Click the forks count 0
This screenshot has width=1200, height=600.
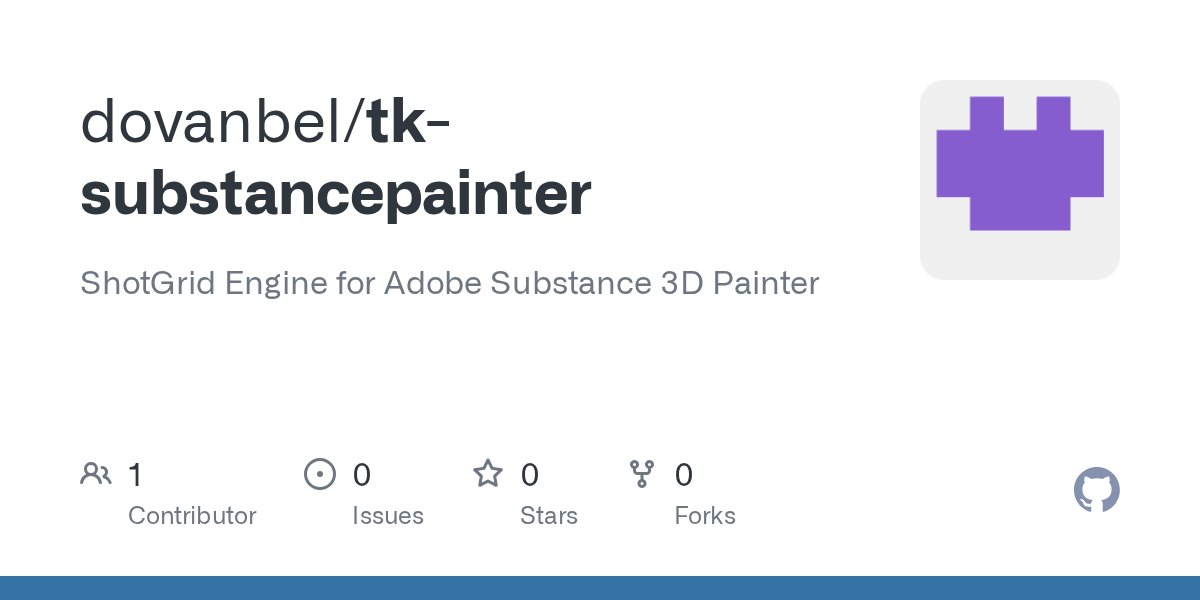(x=684, y=475)
